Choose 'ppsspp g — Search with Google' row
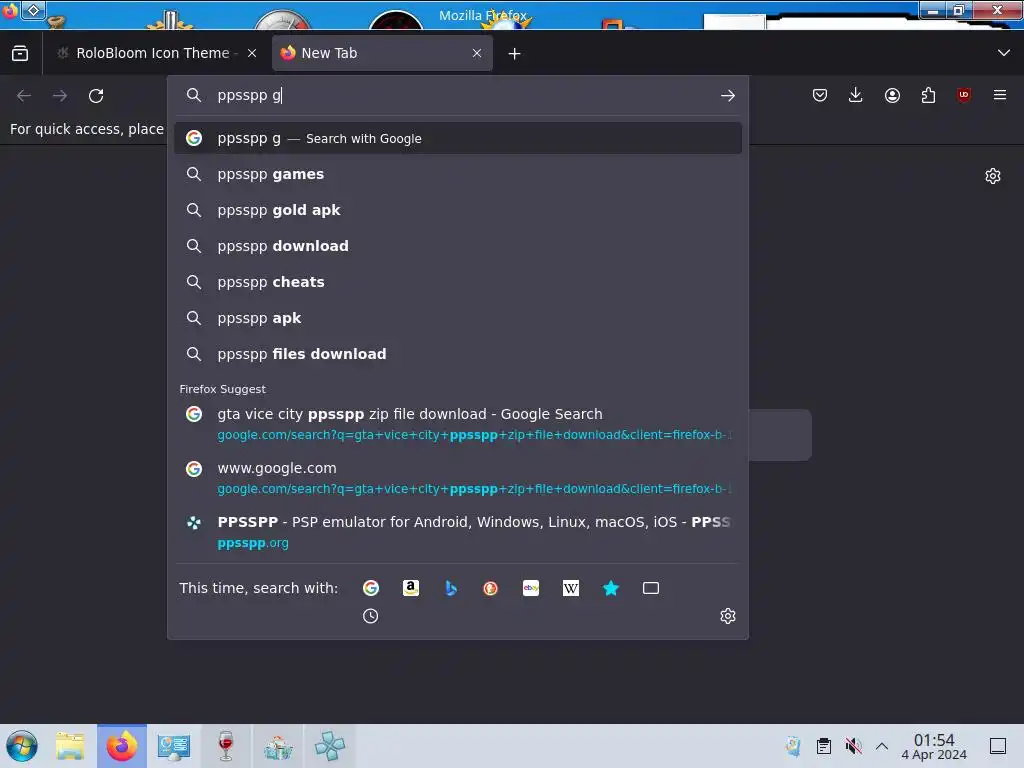 pos(458,138)
